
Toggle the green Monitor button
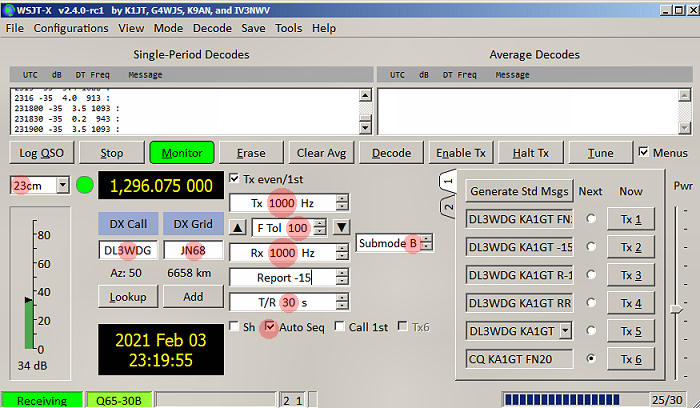tap(182, 153)
